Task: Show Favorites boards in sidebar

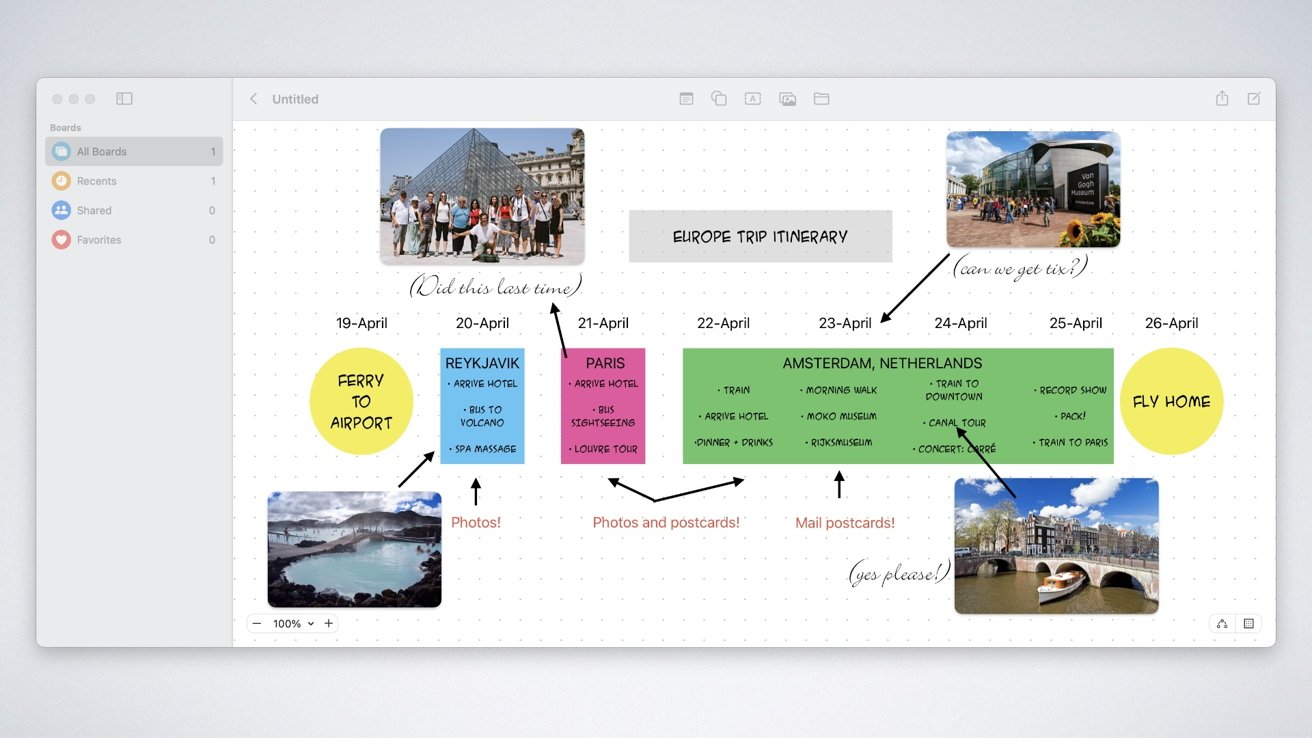Action: pyautogui.click(x=134, y=240)
